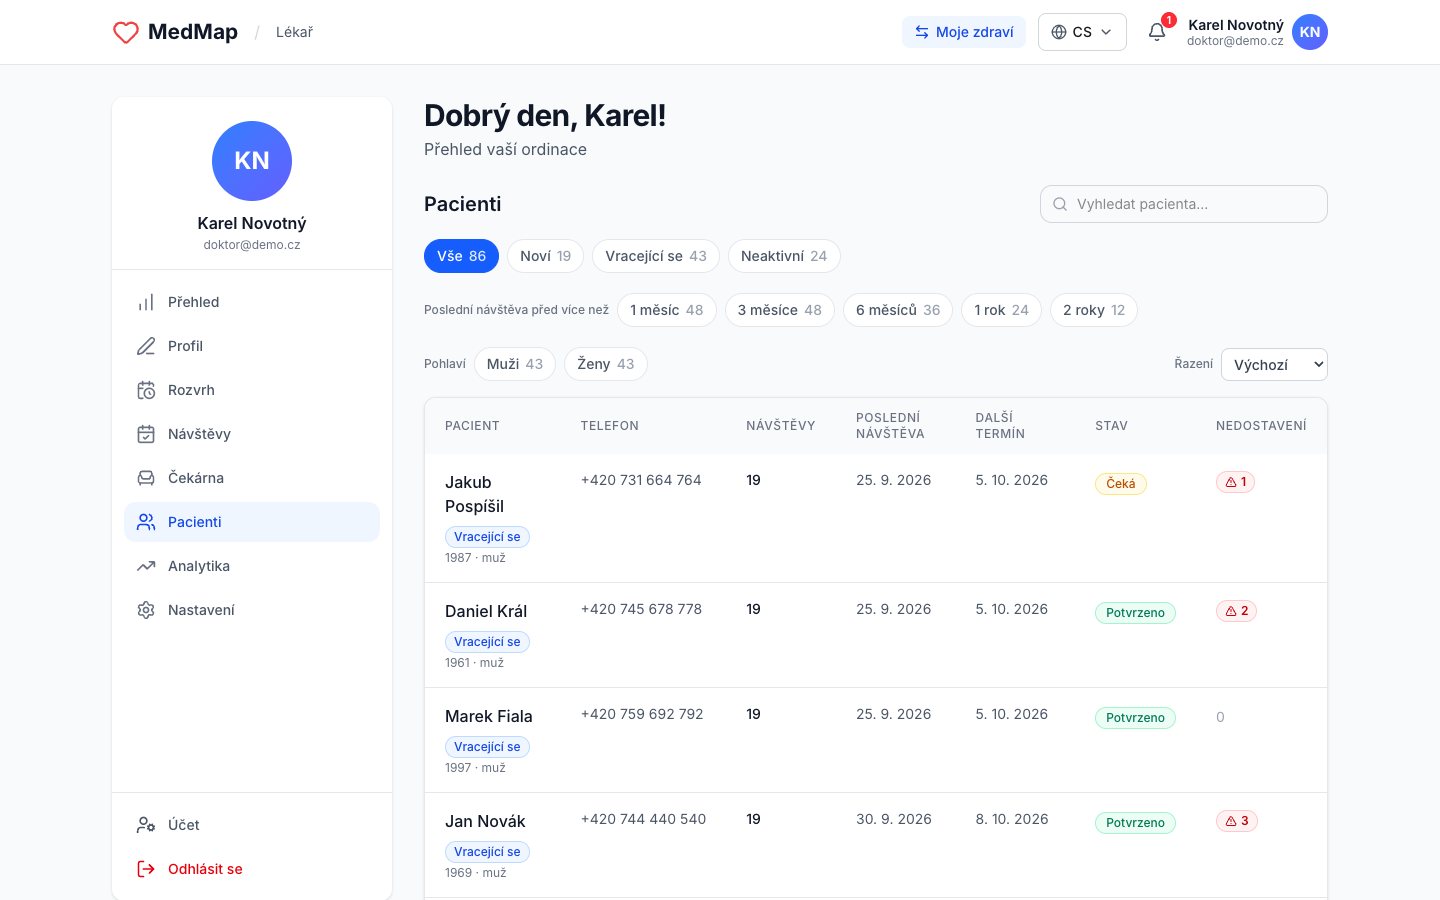Select the Vše 86 filter tab

[x=461, y=256]
